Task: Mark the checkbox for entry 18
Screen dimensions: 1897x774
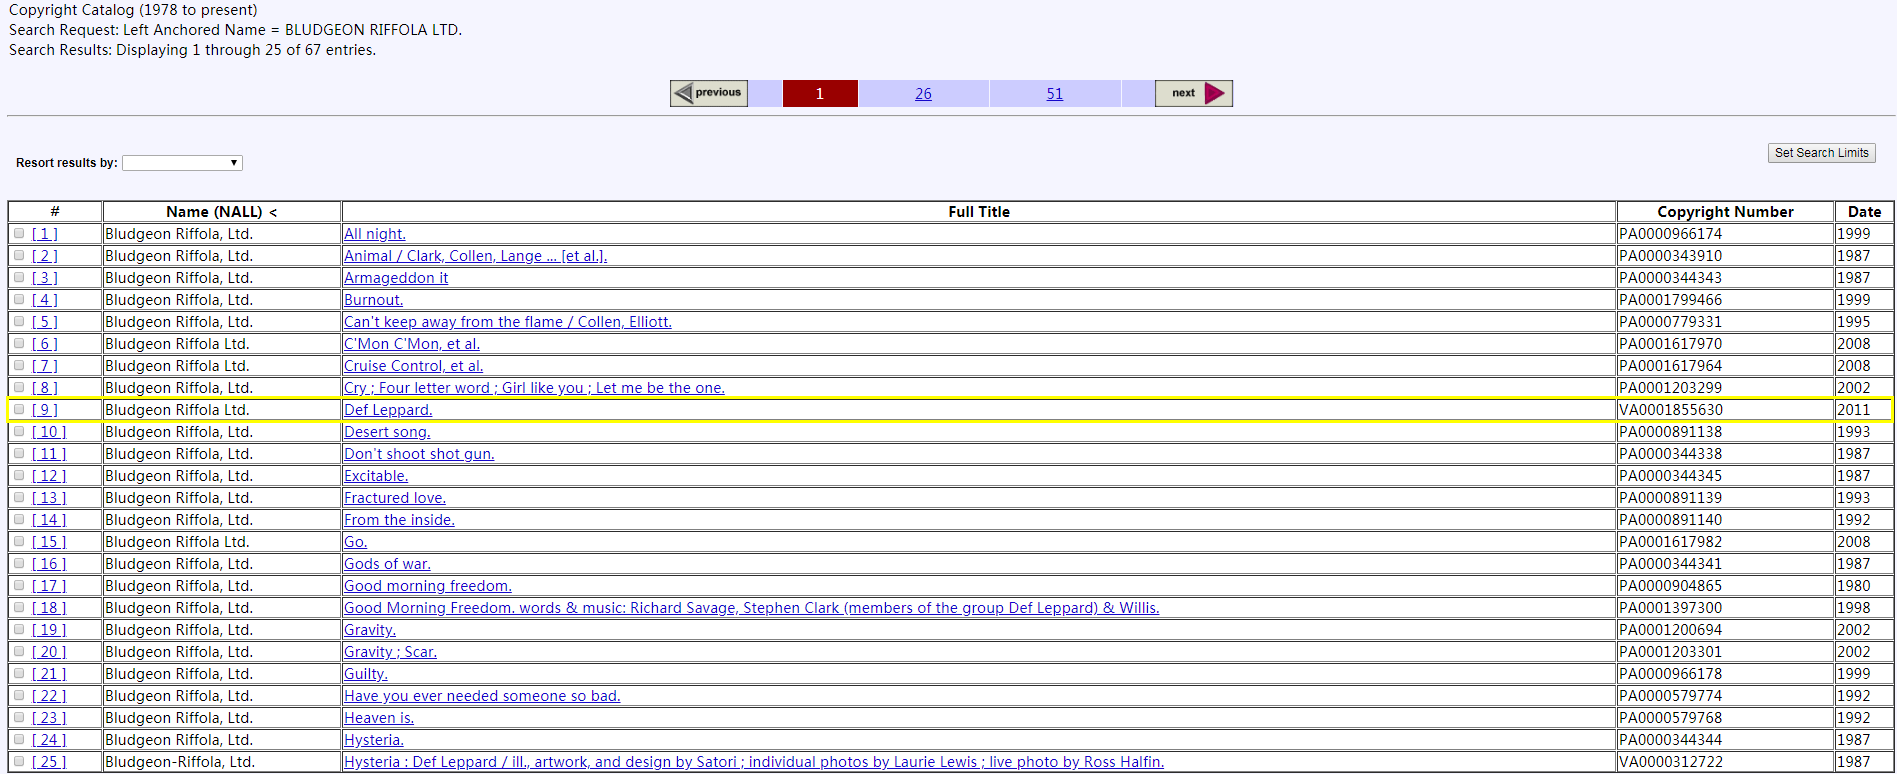Action: click(x=19, y=607)
